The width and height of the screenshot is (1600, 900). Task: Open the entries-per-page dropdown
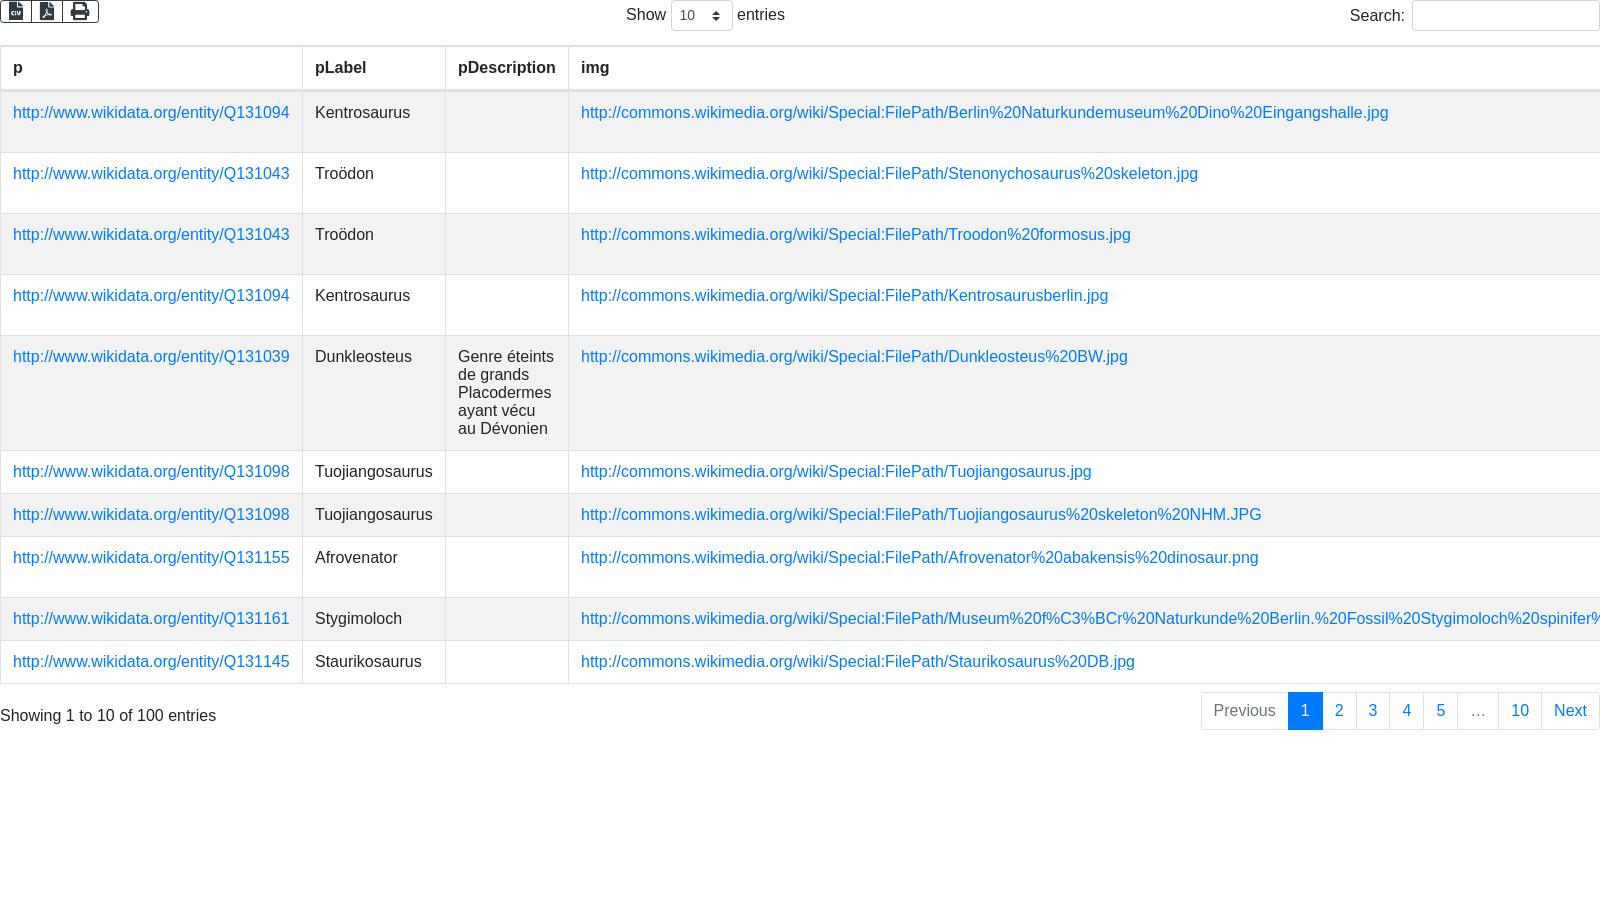(x=701, y=15)
